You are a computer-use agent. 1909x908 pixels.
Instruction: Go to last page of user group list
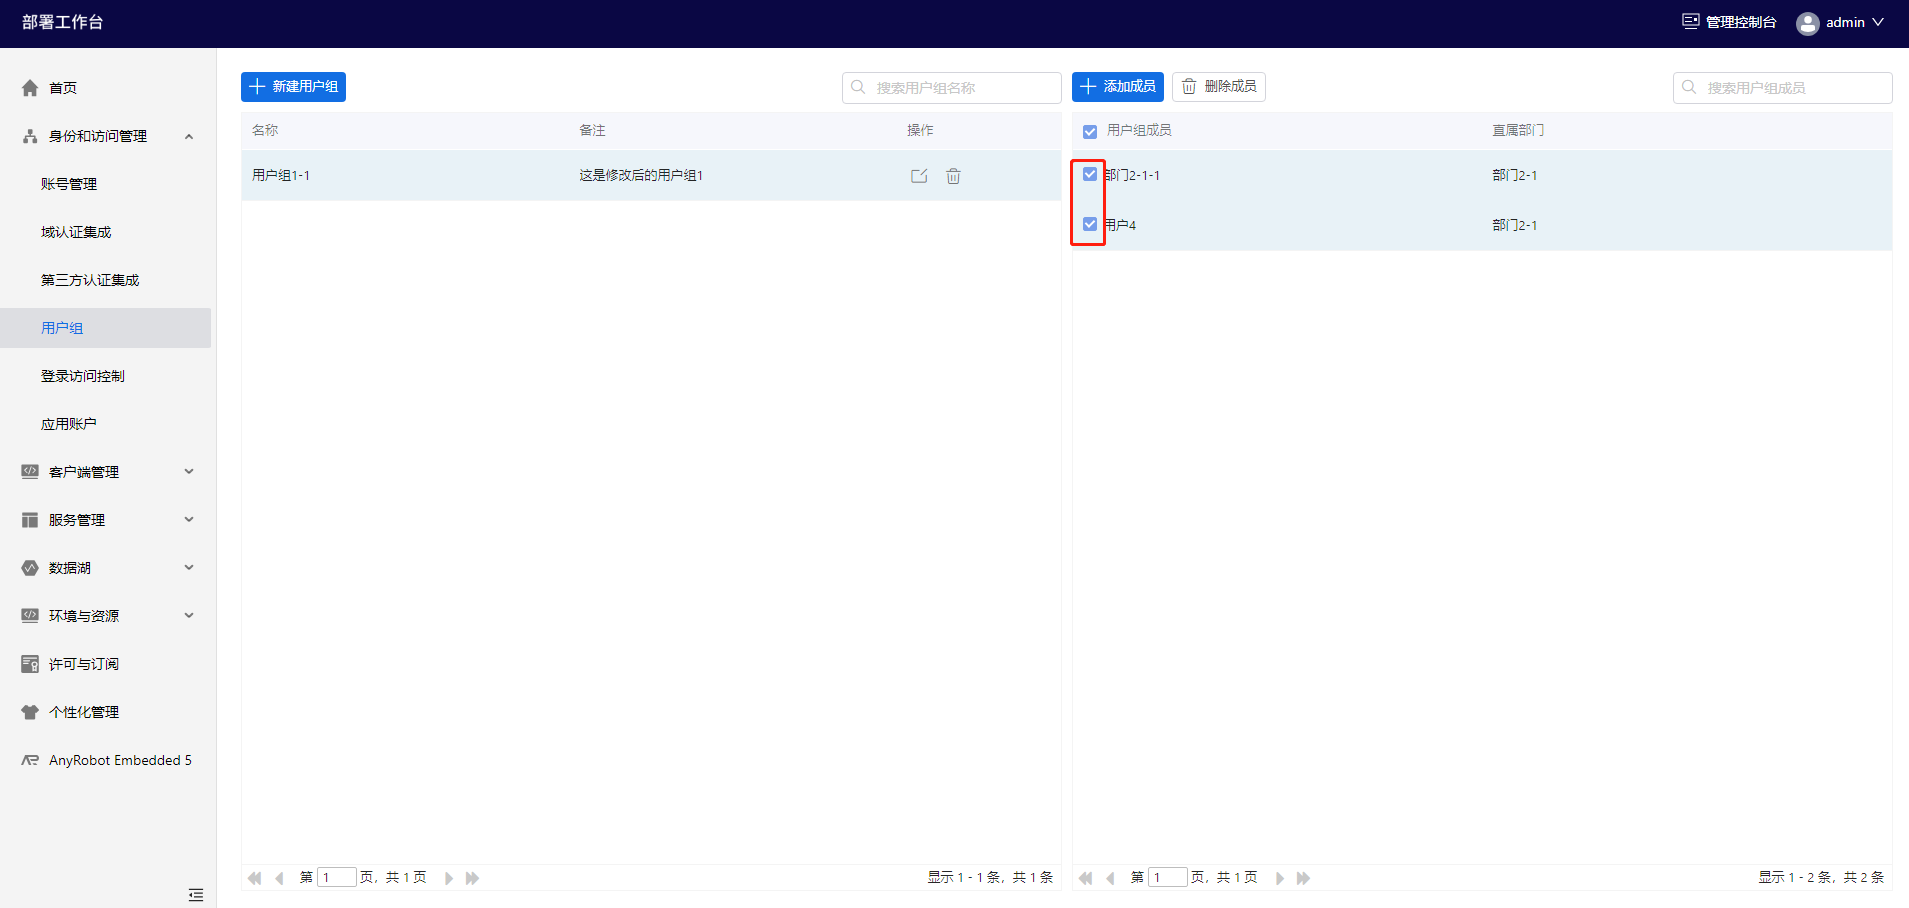coord(473,878)
